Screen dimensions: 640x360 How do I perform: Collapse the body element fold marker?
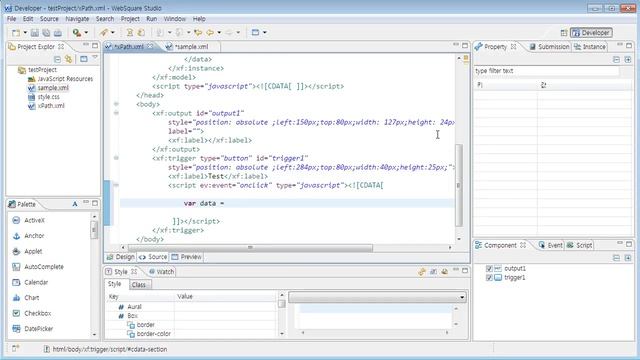pos(116,104)
